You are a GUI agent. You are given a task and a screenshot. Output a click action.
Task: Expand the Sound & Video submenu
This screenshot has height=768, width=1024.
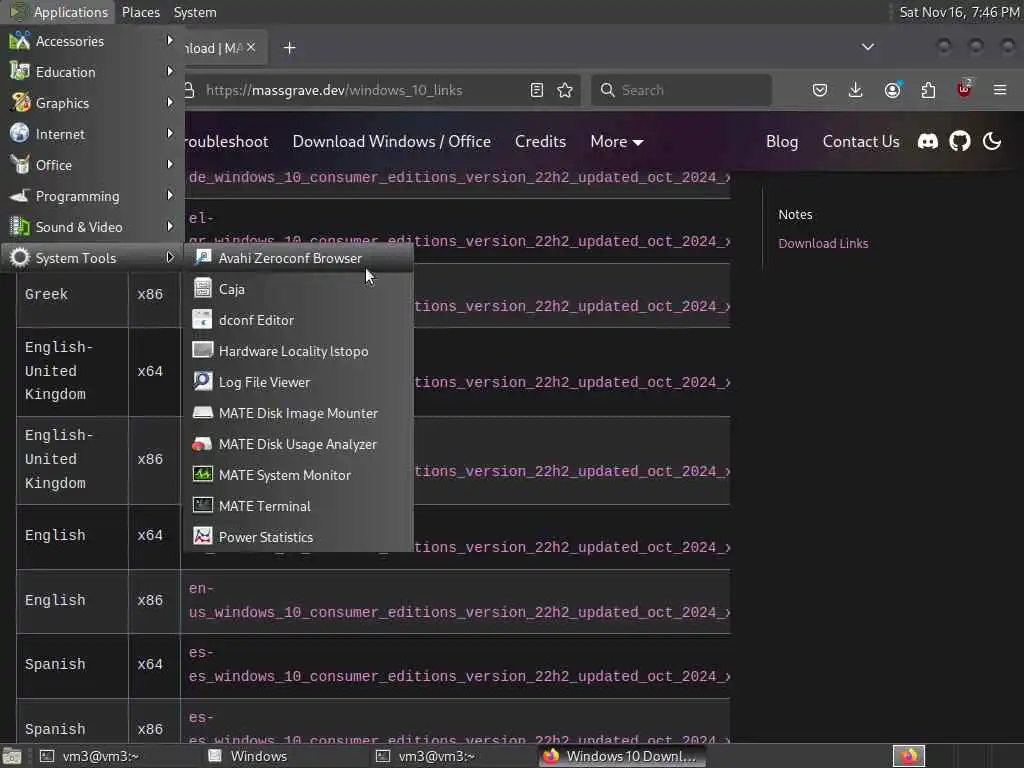click(91, 227)
